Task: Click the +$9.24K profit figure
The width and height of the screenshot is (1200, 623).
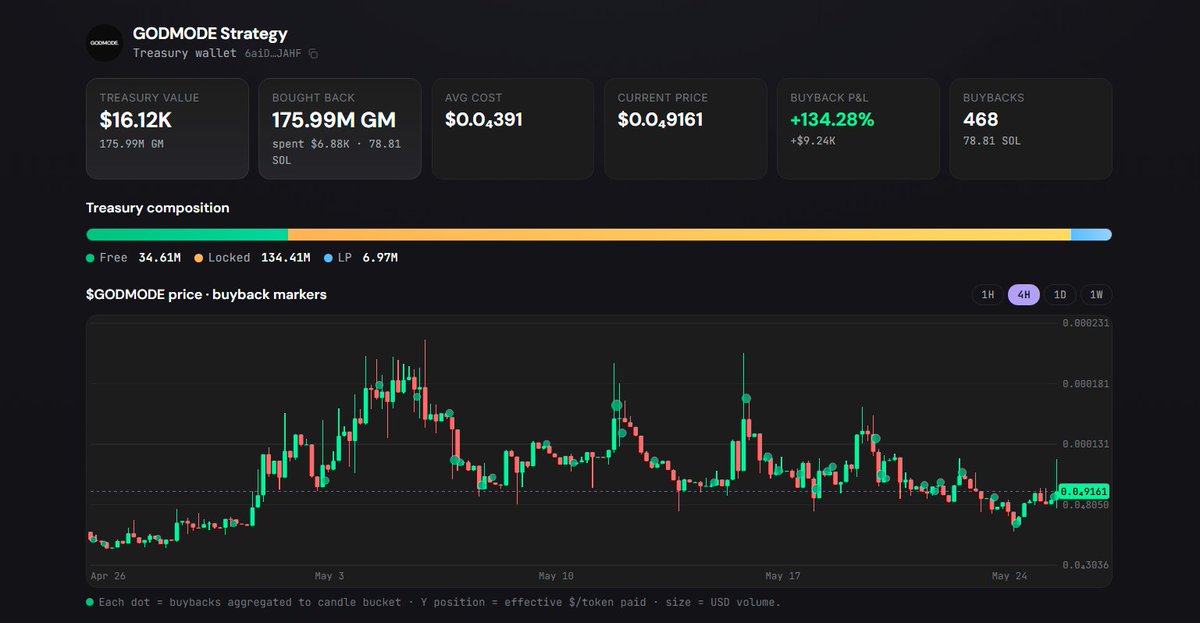Action: [813, 142]
